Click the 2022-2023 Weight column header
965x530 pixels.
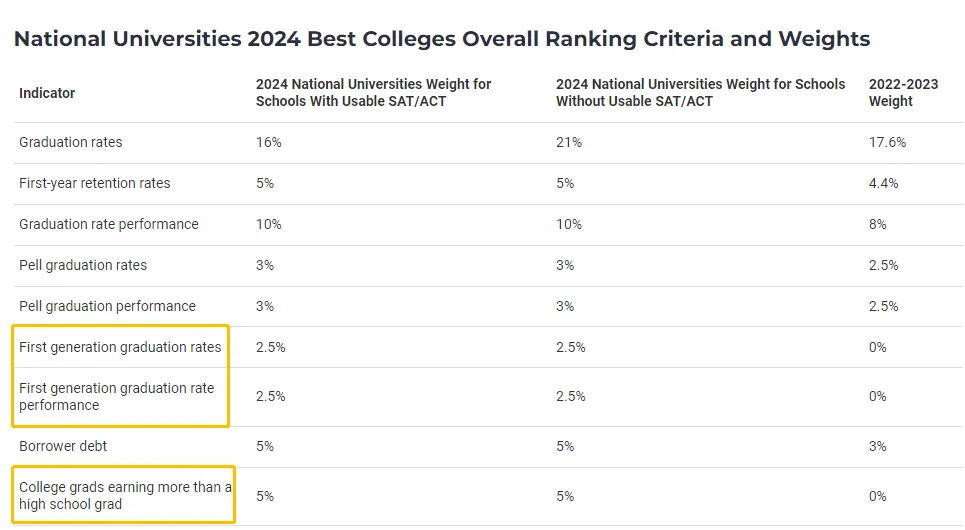tap(903, 93)
